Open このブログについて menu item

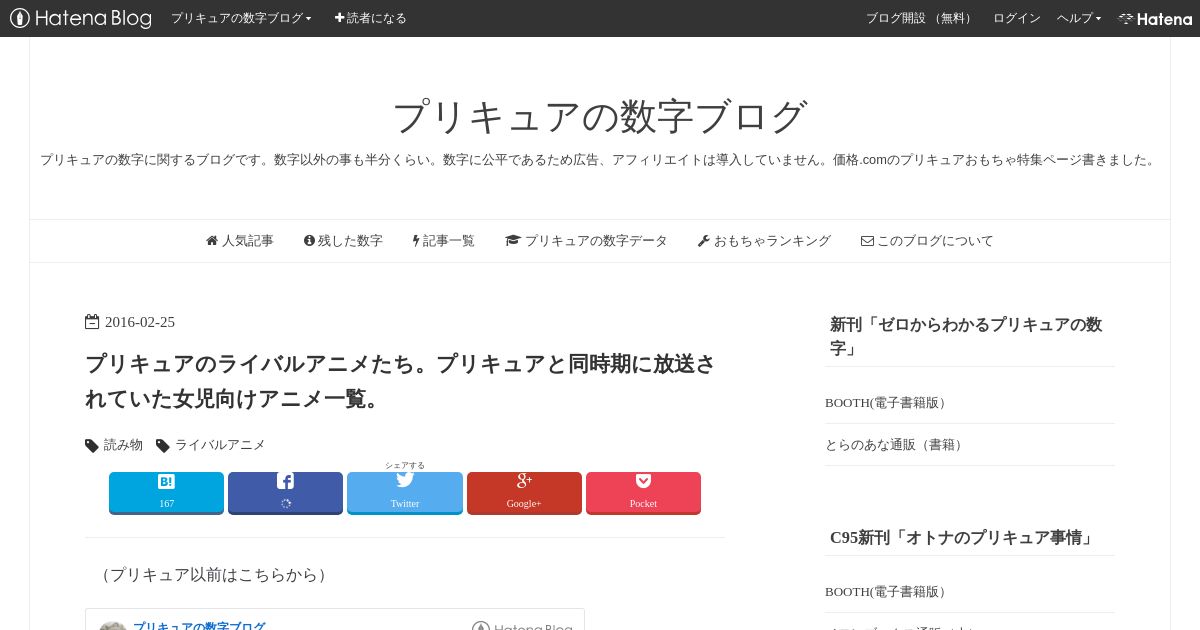pyautogui.click(x=927, y=241)
